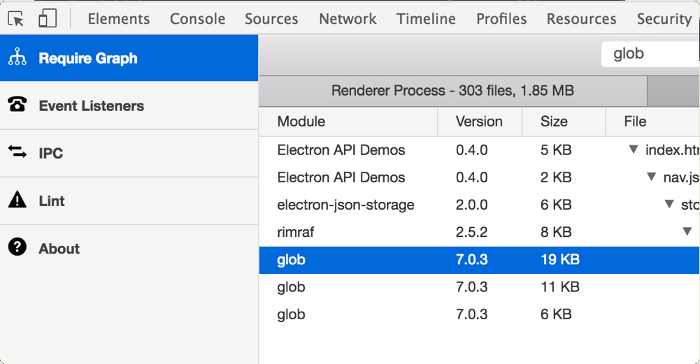This screenshot has width=700, height=364.
Task: Click the Lint warning triangle icon
Action: point(17,200)
